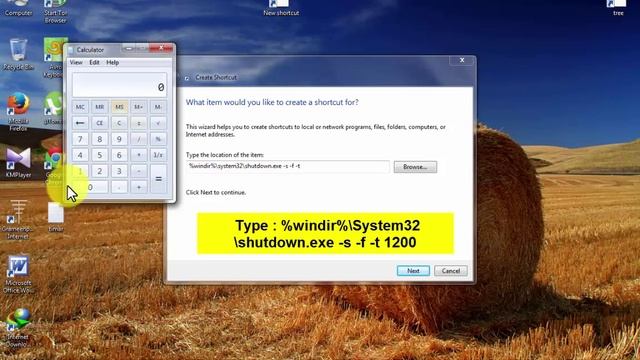This screenshot has width=640, height=360.
Task: Click digit 8 on the Calculator
Action: [x=100, y=139]
